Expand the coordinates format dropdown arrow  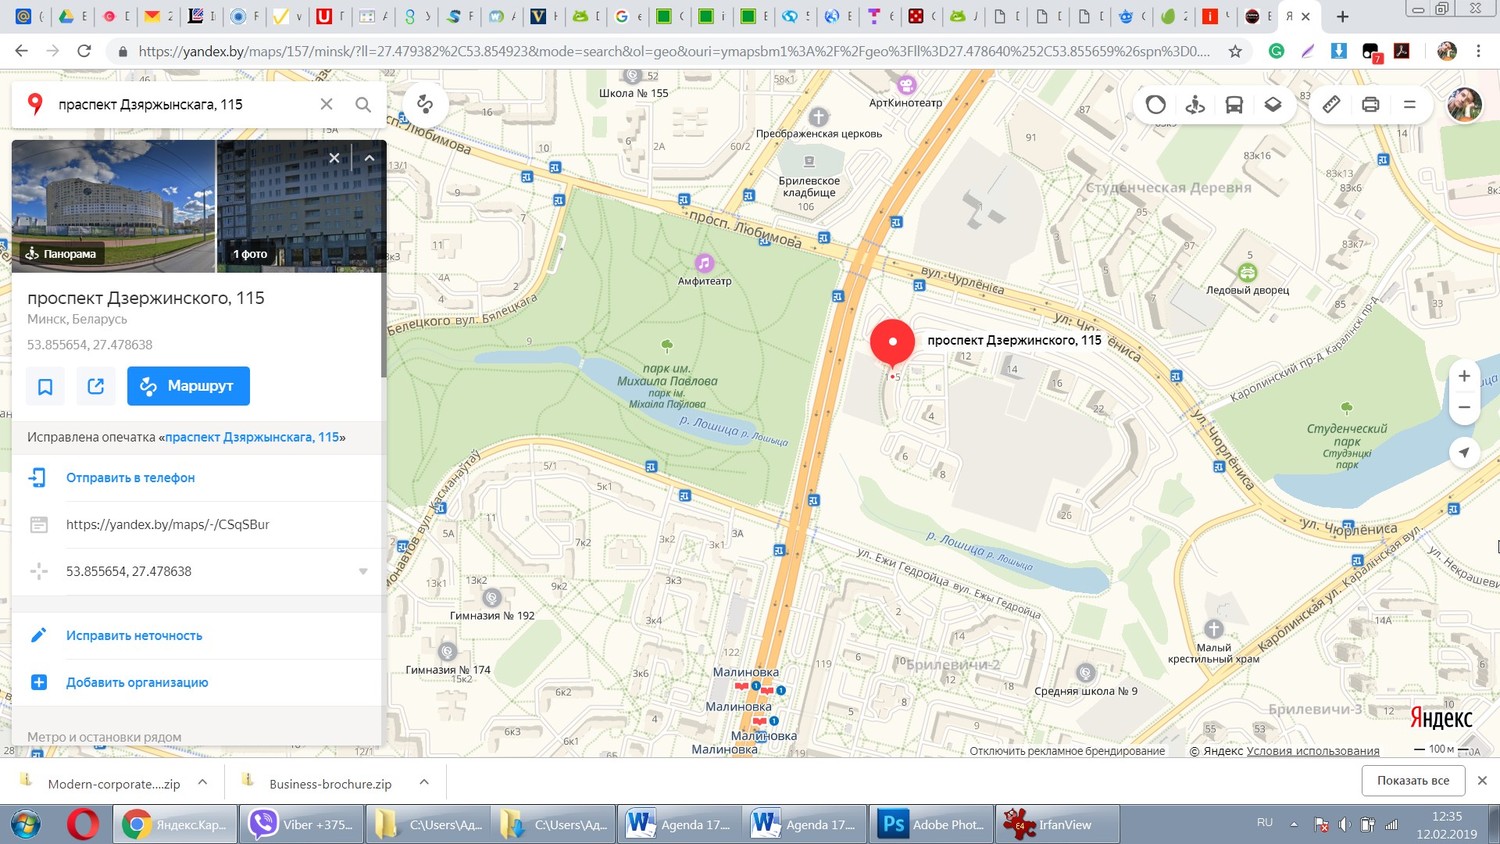pyautogui.click(x=363, y=571)
